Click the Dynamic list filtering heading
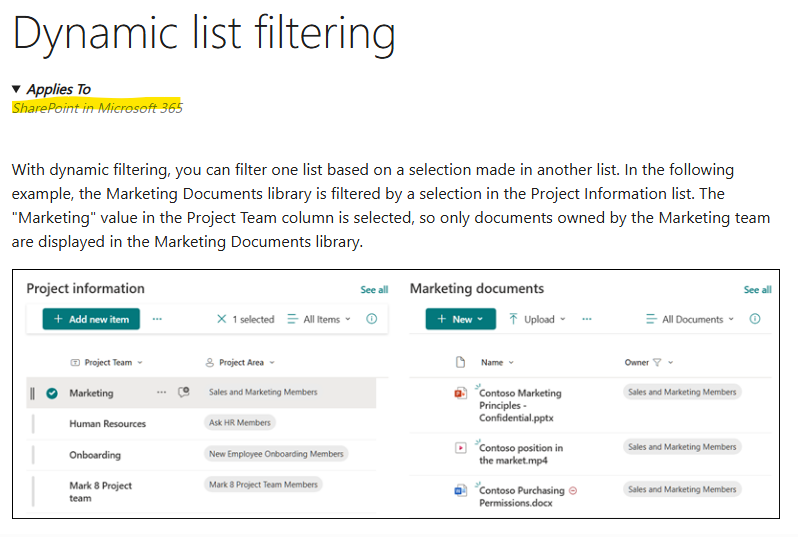Screen dimensions: 798x537 coord(204,35)
